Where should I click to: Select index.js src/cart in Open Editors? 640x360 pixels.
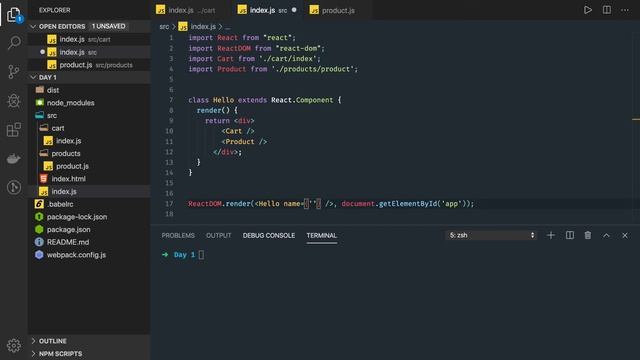pyautogui.click(x=89, y=39)
